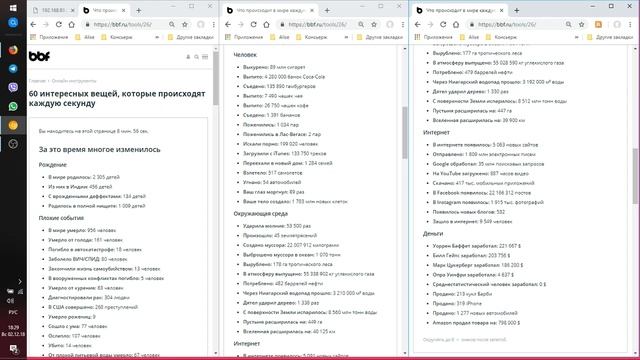
Task: Open user account icon on bbf page
Action: tap(188, 57)
